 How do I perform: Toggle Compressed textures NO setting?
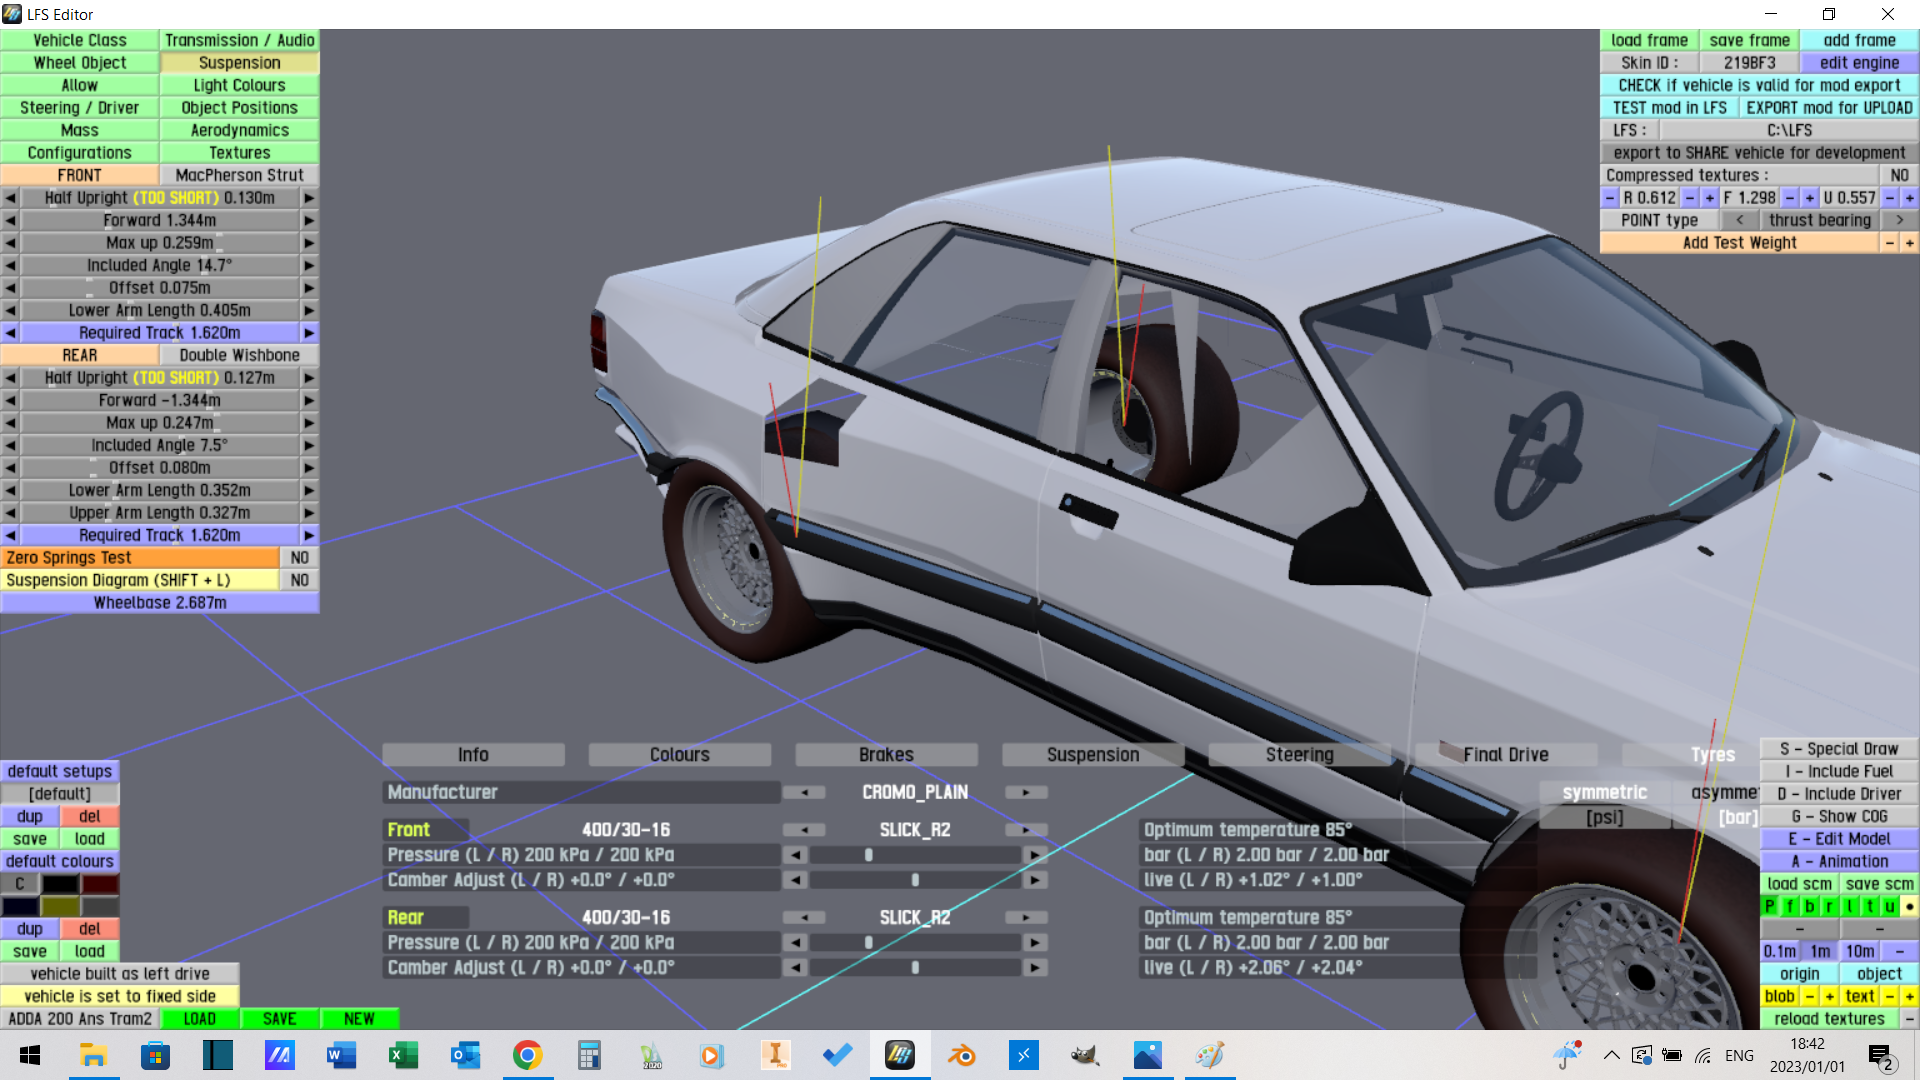point(1899,175)
